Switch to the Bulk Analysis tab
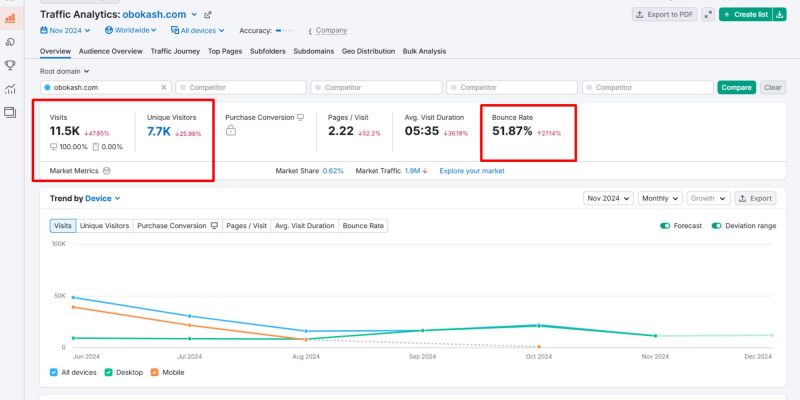The height and width of the screenshot is (400, 800). click(x=424, y=51)
